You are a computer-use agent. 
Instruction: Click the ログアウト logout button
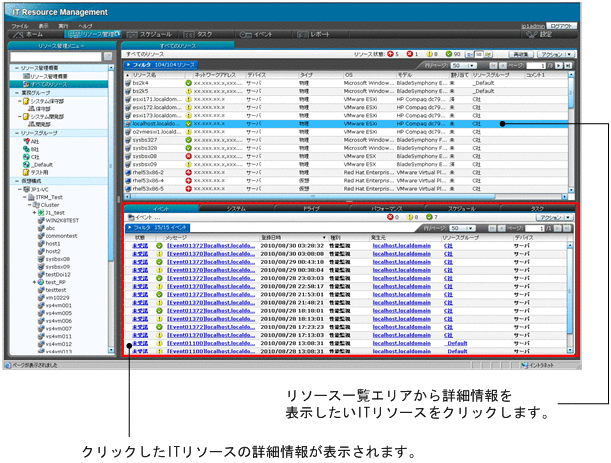coord(561,26)
